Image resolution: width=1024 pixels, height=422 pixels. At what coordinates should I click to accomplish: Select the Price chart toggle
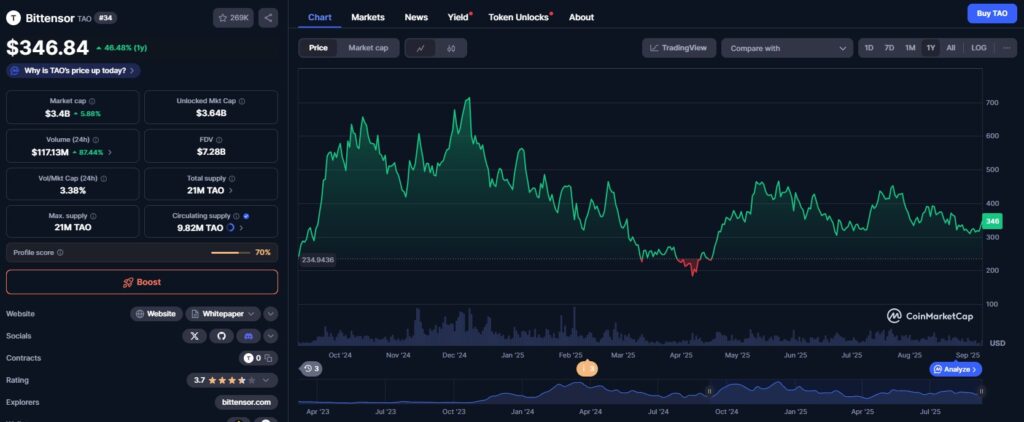pos(319,48)
